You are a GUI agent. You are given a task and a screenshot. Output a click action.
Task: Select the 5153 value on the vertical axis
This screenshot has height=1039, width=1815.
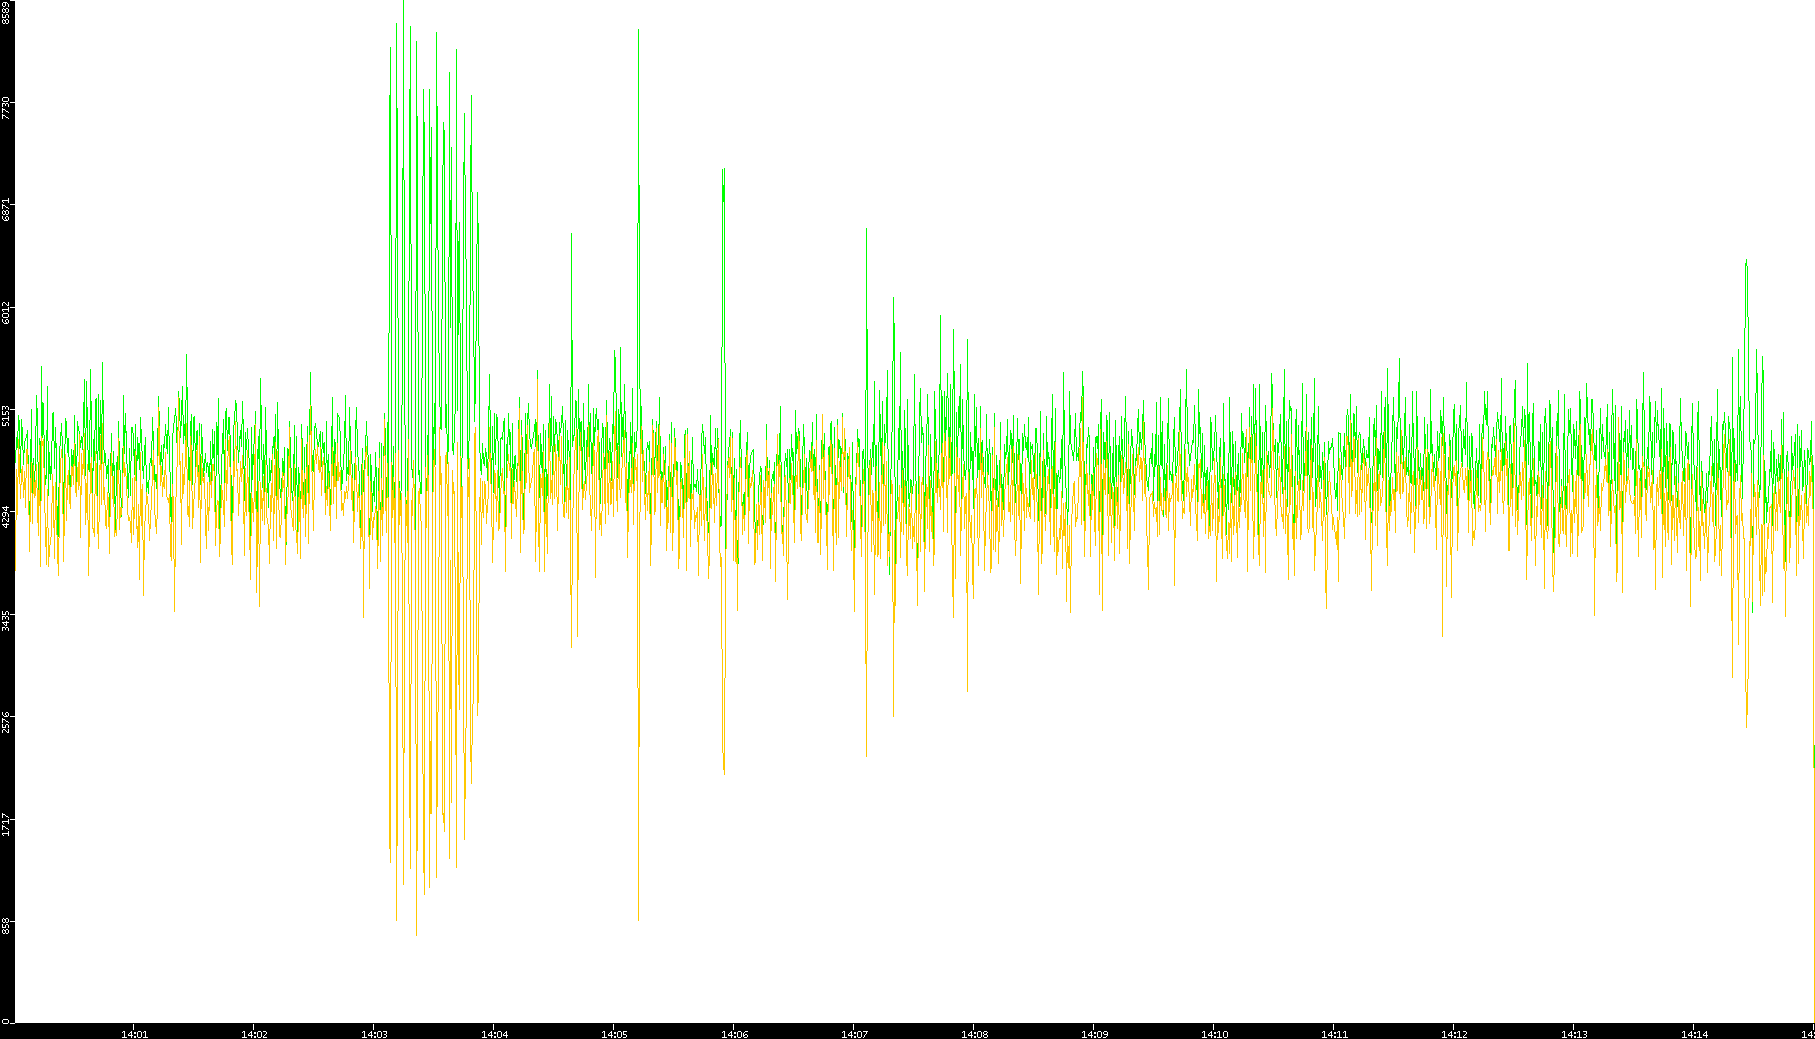tap(6, 415)
